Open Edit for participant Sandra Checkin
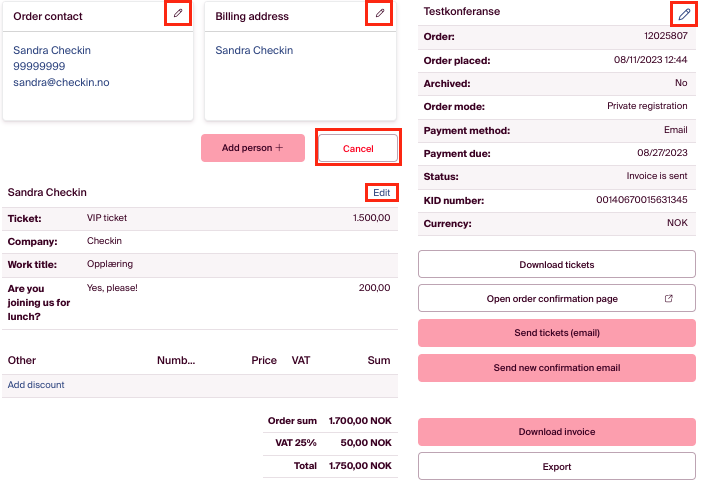This screenshot has height=481, width=701. coord(381,192)
